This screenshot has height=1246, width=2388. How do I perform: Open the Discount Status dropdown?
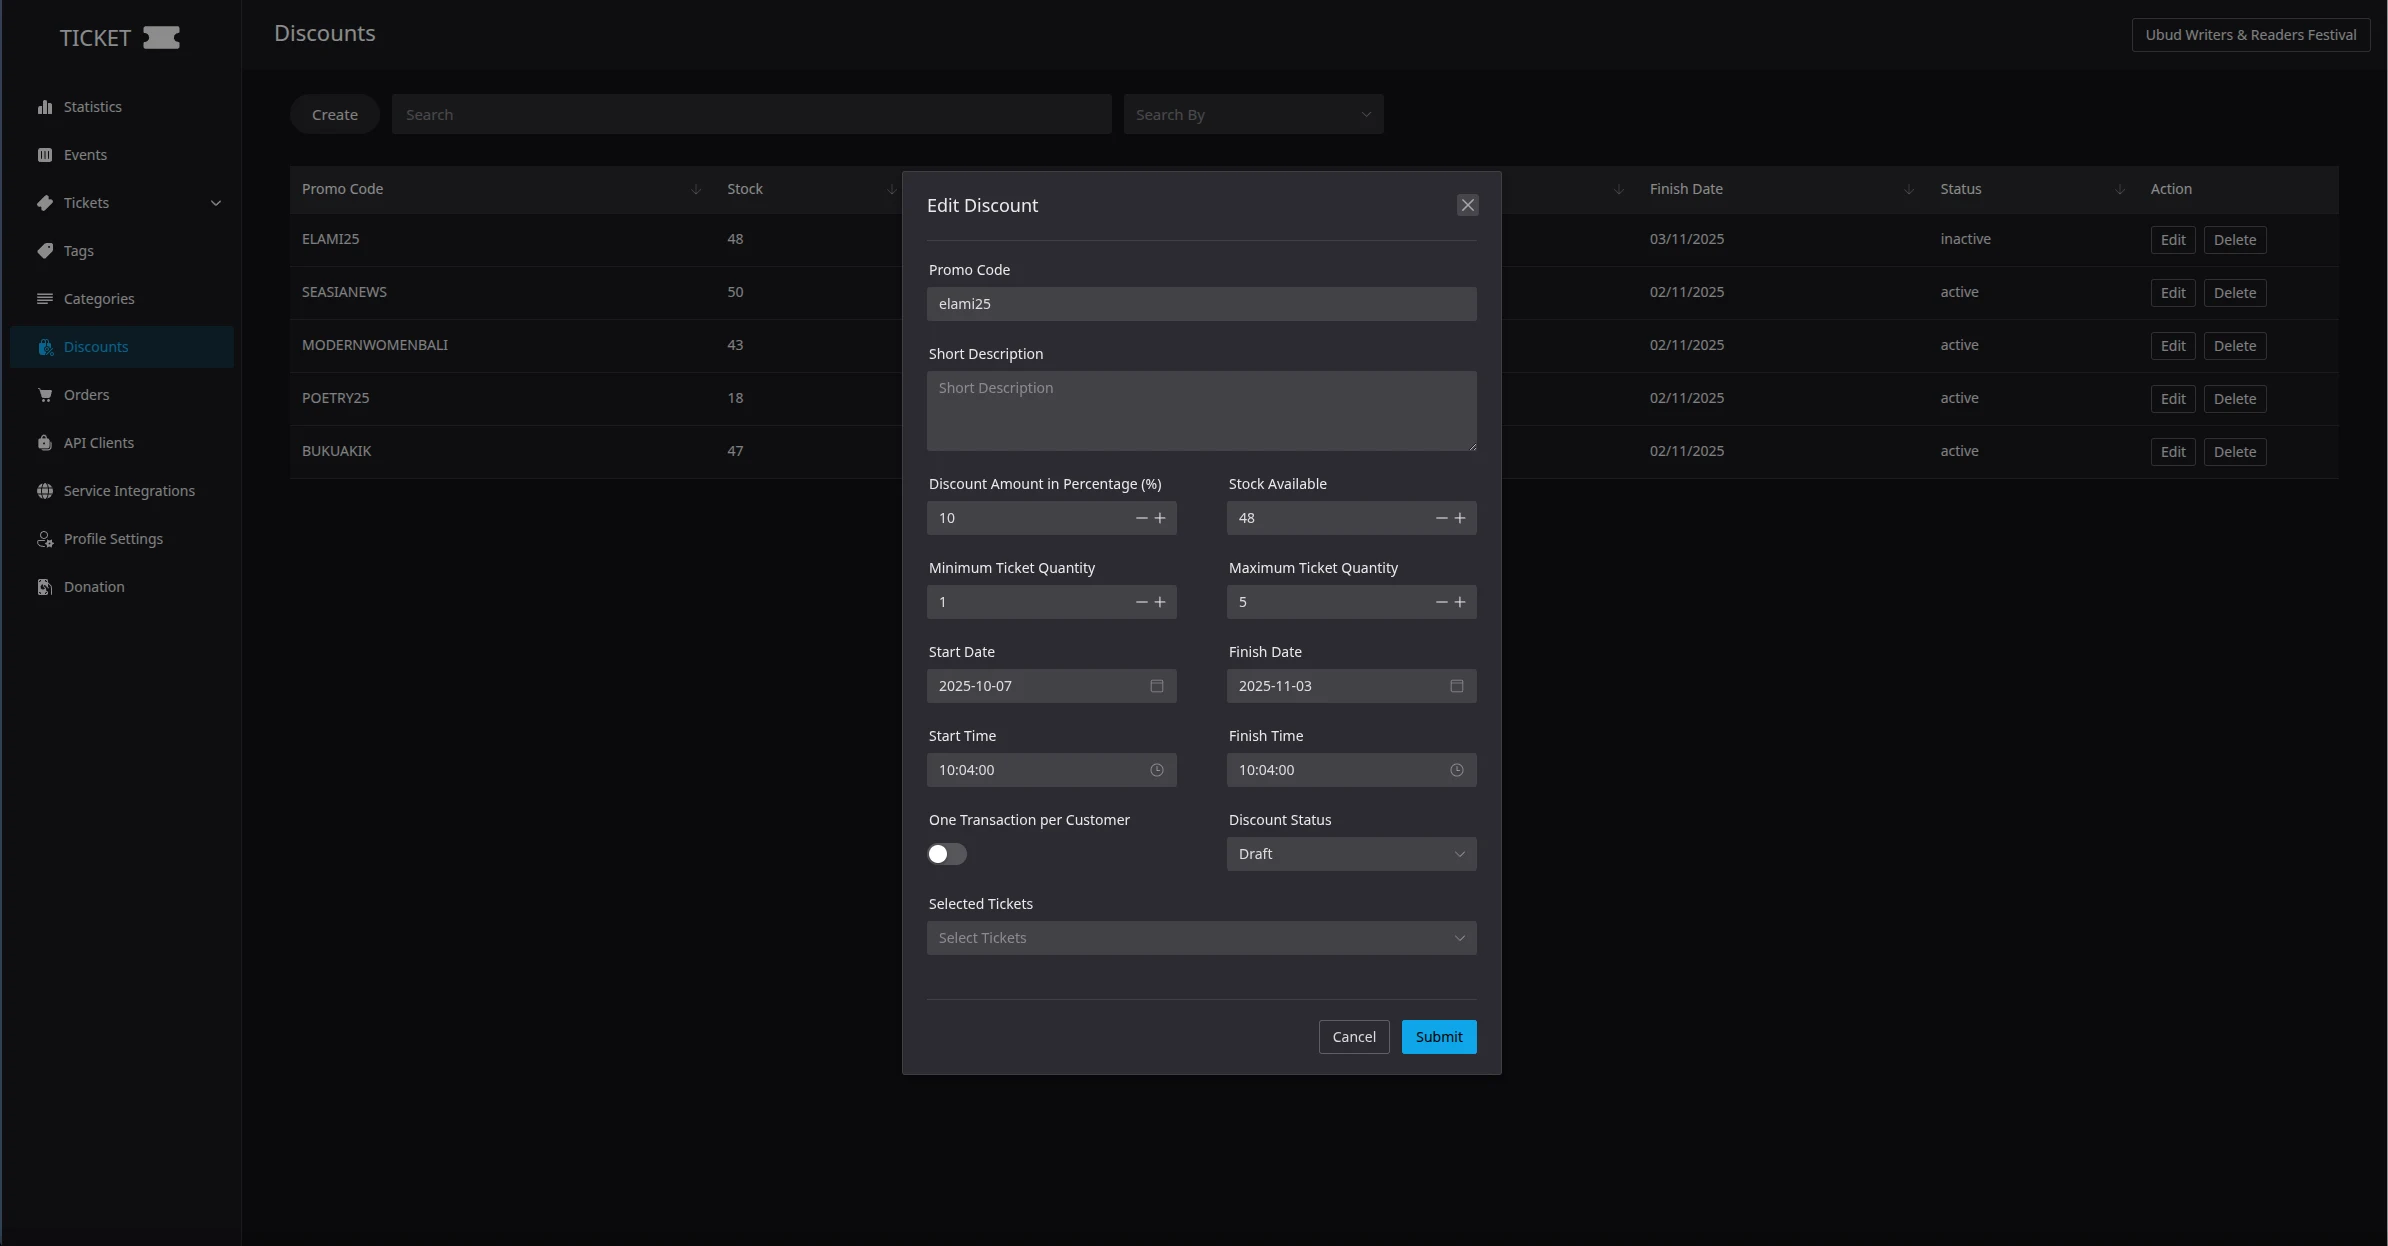1351,854
